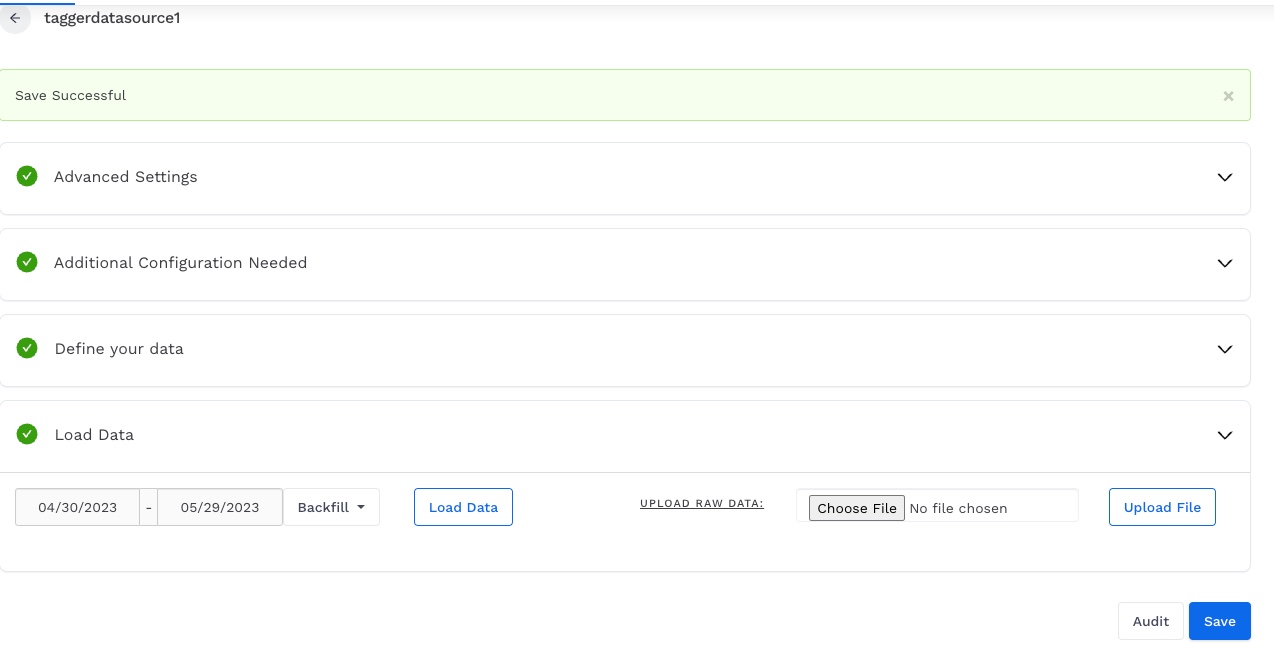The image size is (1274, 672).
Task: Expand the Advanced Settings chevron
Action: click(x=1224, y=177)
